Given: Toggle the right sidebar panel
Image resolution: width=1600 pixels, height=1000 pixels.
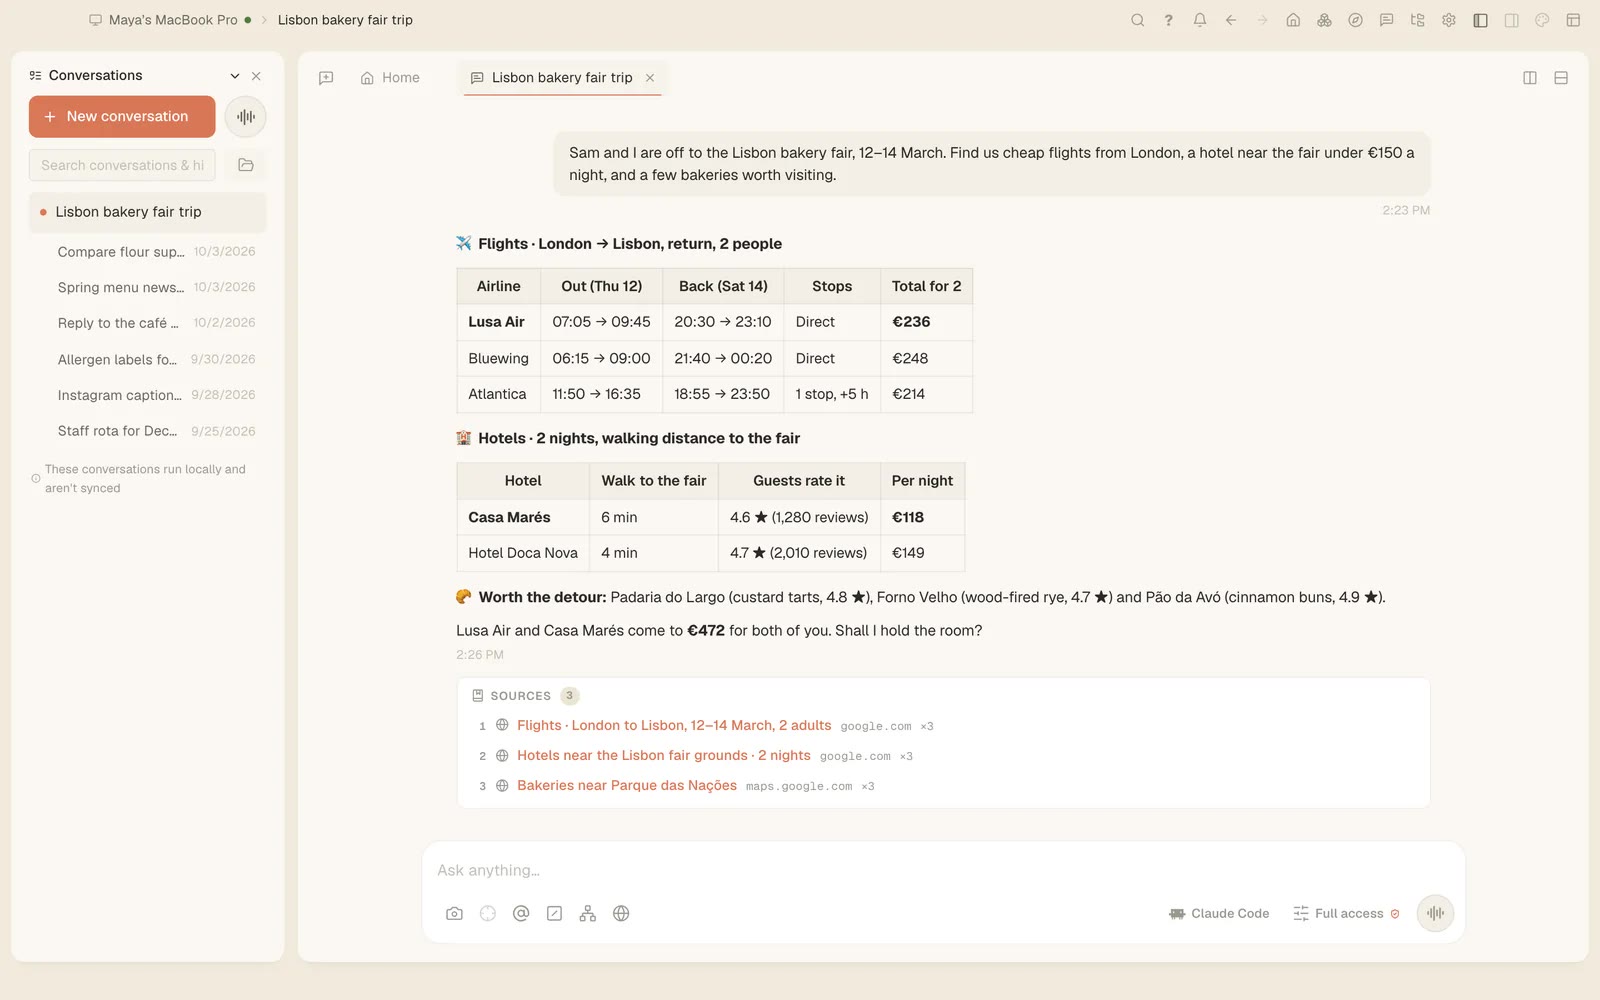Looking at the screenshot, I should pyautogui.click(x=1511, y=20).
